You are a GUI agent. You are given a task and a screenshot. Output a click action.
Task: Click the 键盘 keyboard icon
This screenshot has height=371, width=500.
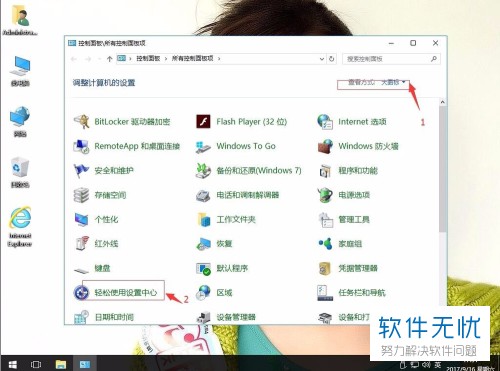pyautogui.click(x=81, y=270)
